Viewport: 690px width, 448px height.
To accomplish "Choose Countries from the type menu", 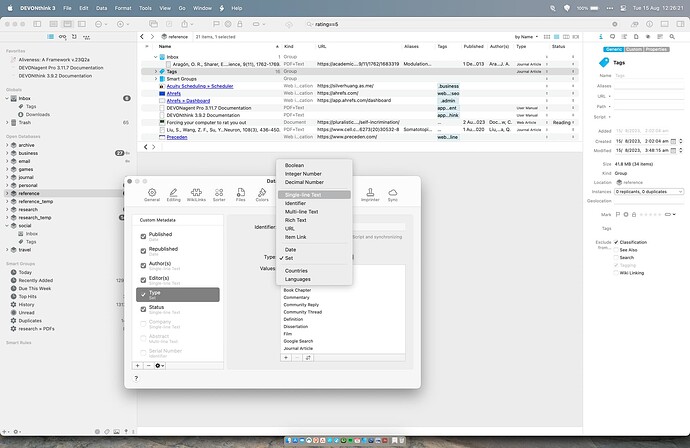I will point(314,271).
